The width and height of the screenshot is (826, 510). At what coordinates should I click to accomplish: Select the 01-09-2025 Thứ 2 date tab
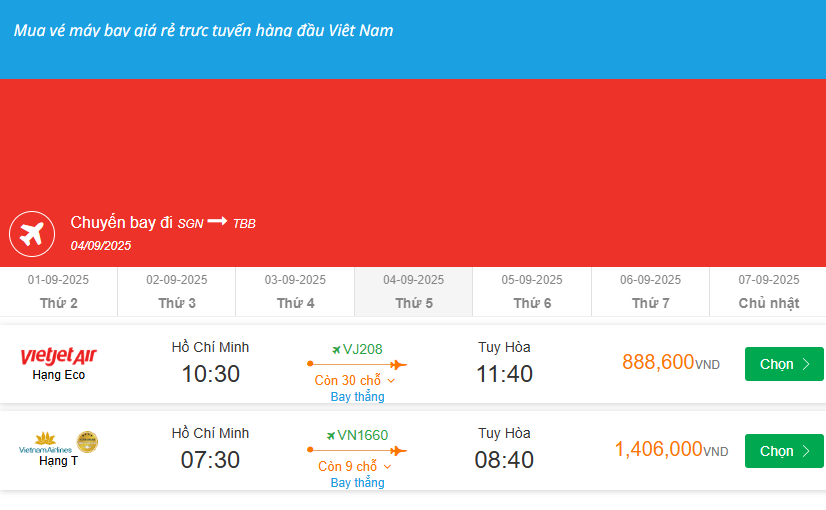58,291
